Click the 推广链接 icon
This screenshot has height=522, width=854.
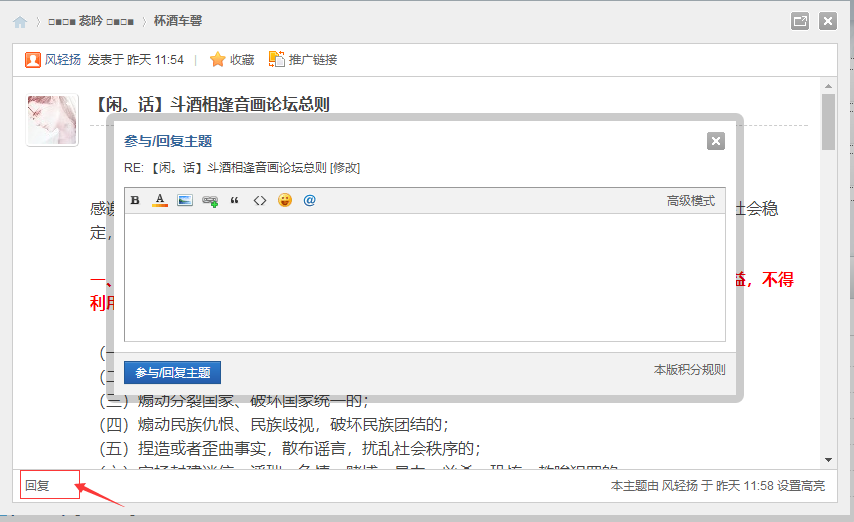click(x=277, y=59)
